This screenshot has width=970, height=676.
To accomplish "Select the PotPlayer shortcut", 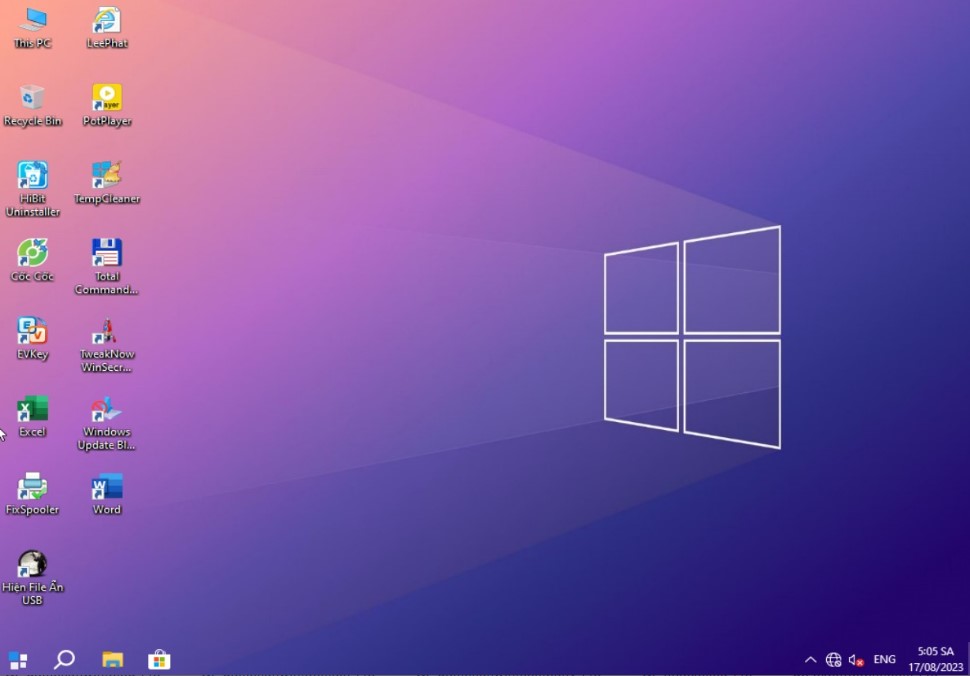I will pyautogui.click(x=106, y=106).
